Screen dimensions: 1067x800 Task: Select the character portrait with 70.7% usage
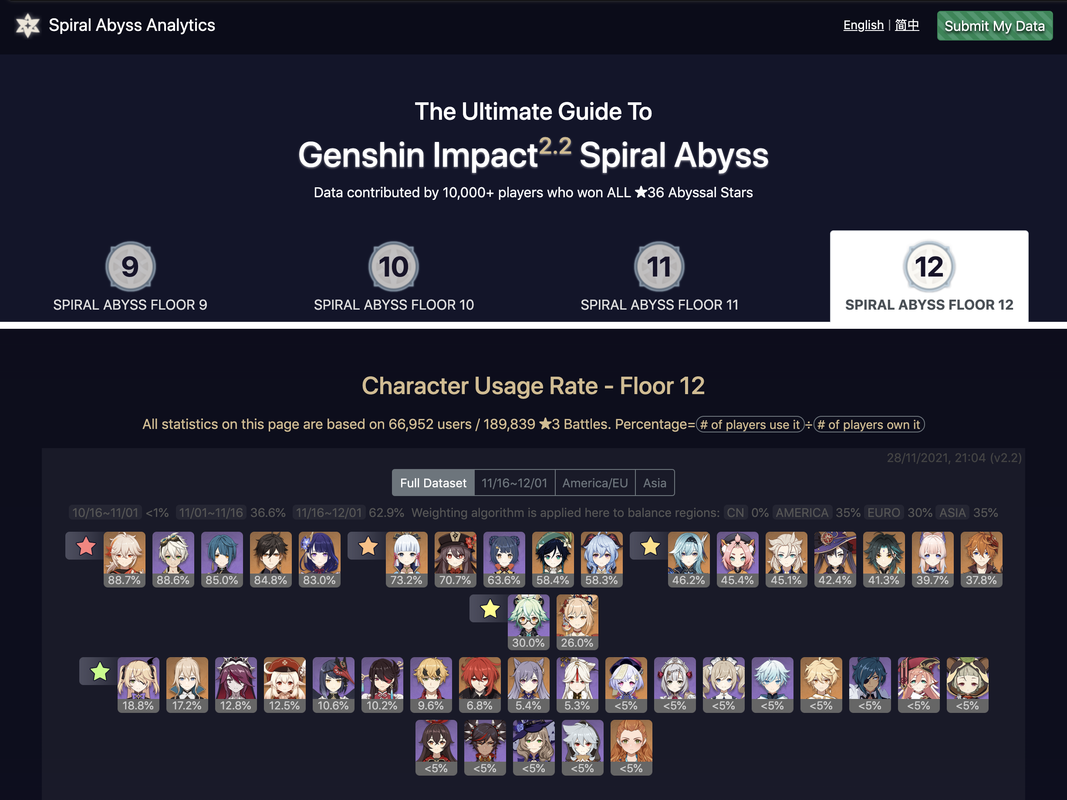click(x=455, y=559)
